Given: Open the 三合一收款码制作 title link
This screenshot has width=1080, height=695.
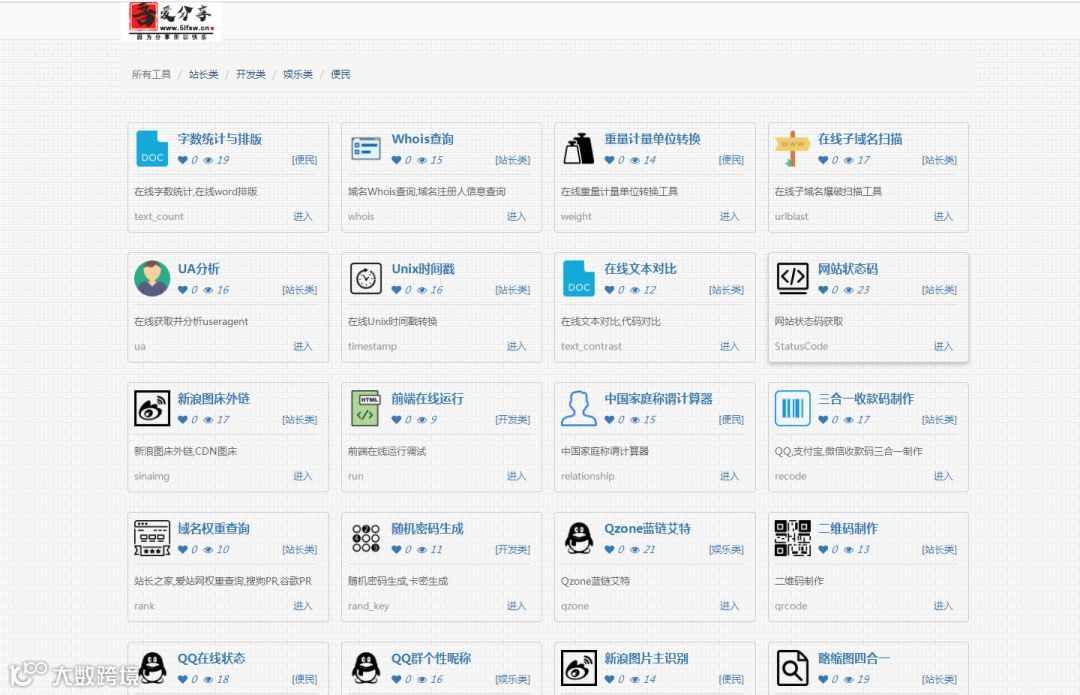Looking at the screenshot, I should coord(866,398).
